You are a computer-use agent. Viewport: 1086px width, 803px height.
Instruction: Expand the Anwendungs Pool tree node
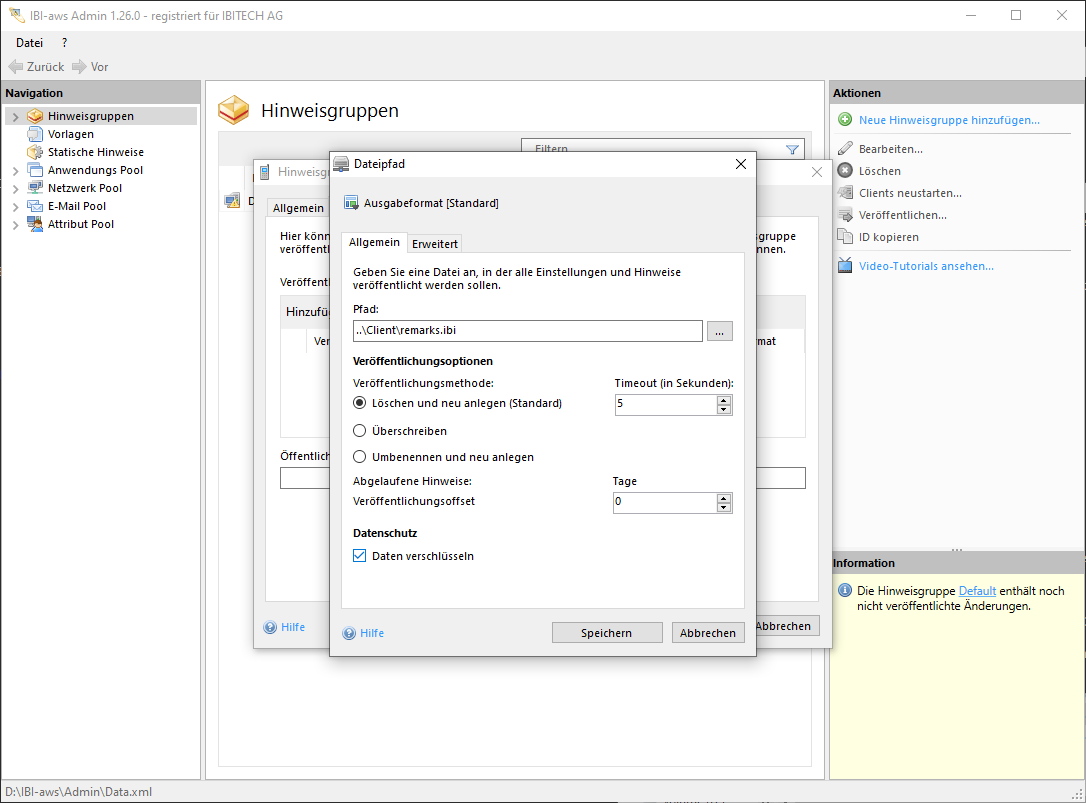coord(15,171)
